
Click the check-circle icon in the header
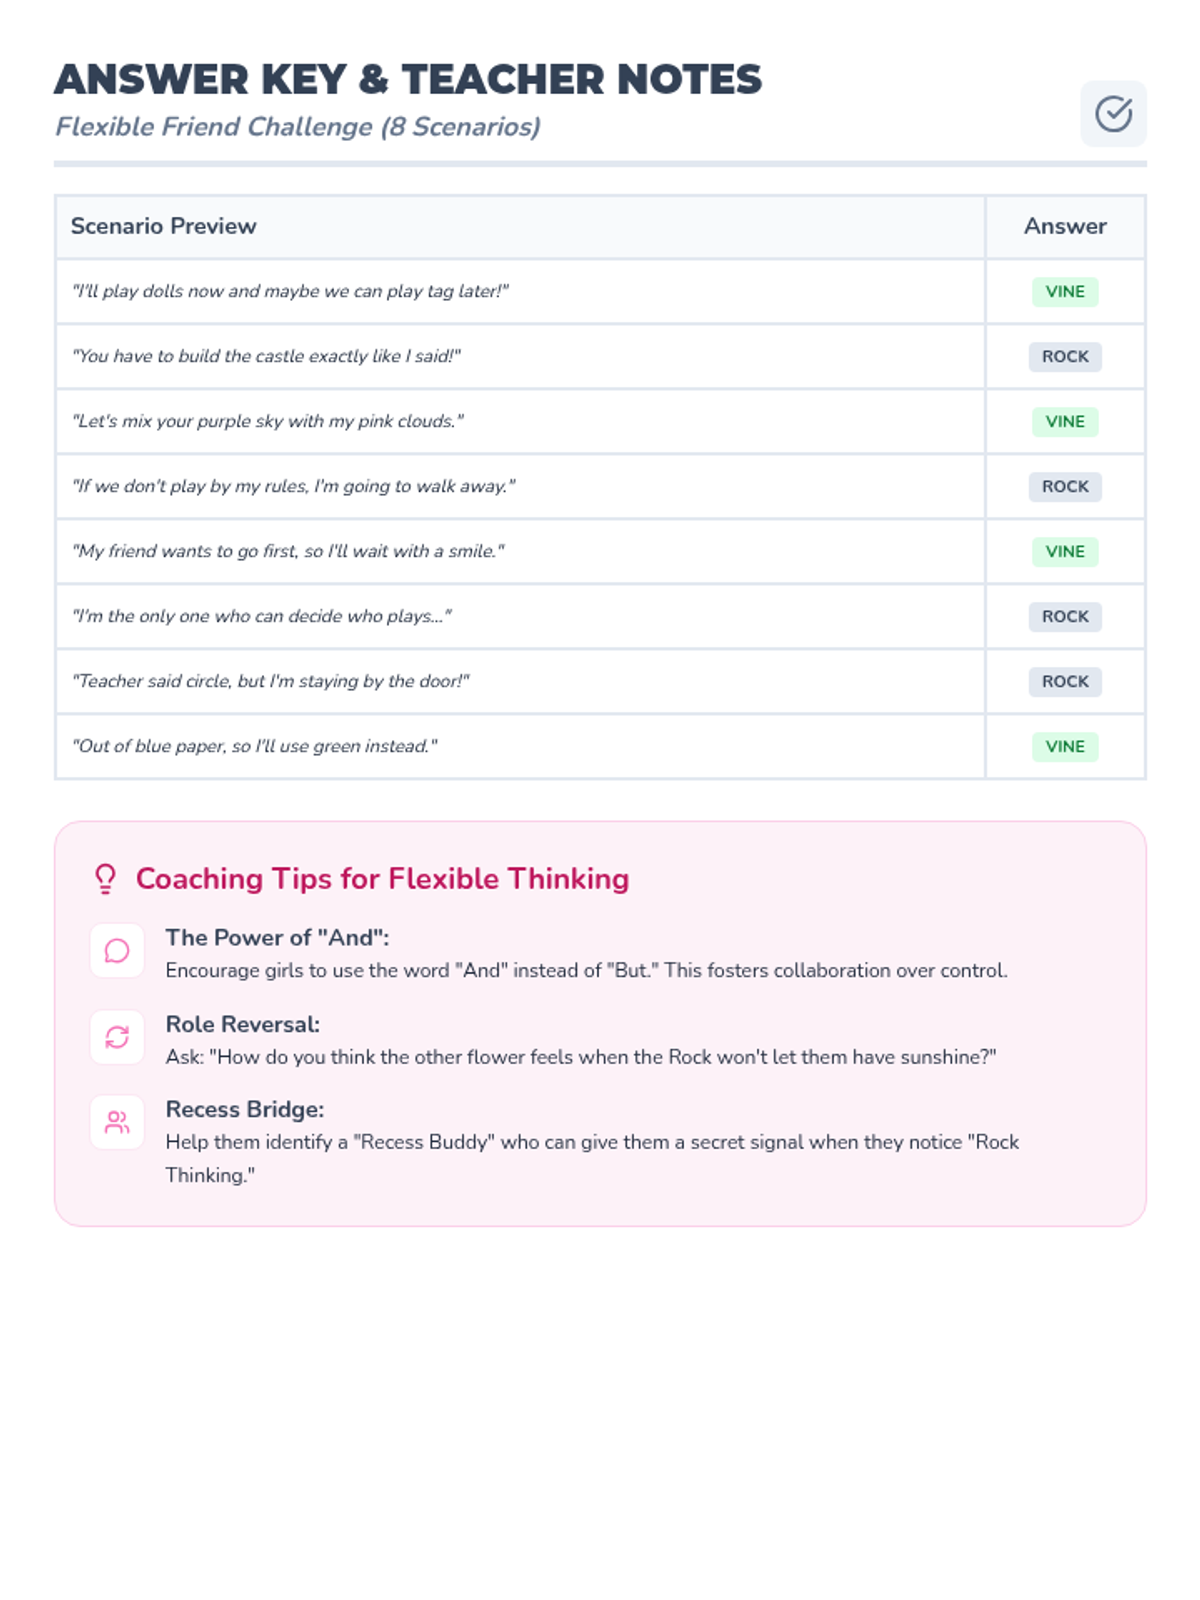pyautogui.click(x=1113, y=114)
